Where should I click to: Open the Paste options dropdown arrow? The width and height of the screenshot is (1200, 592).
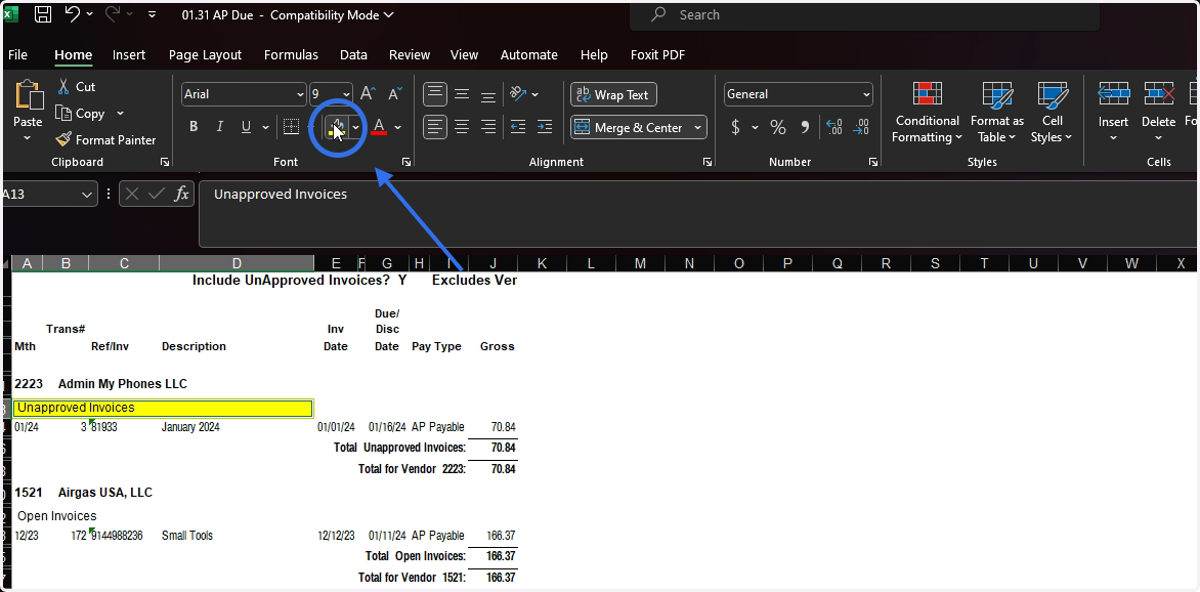tap(28, 138)
